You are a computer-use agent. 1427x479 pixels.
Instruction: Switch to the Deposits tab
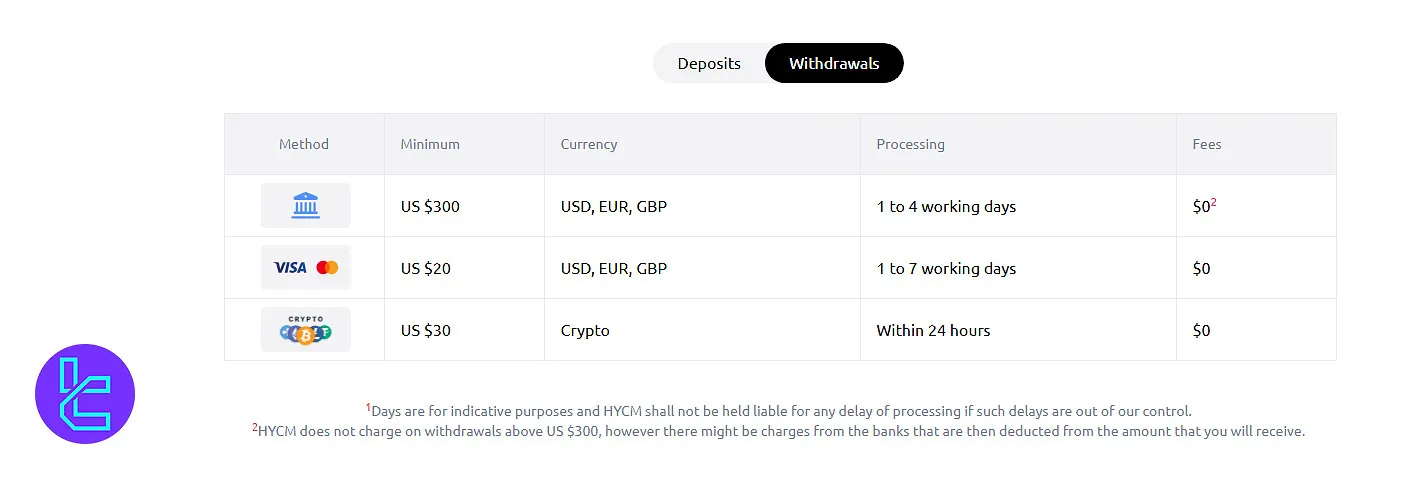[x=709, y=63]
